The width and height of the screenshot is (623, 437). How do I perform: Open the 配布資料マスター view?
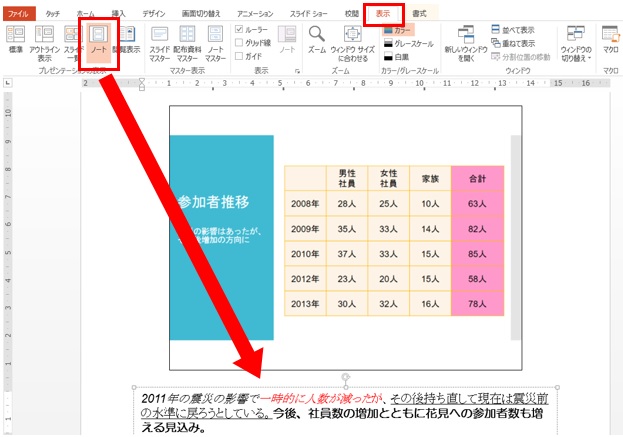pos(187,46)
